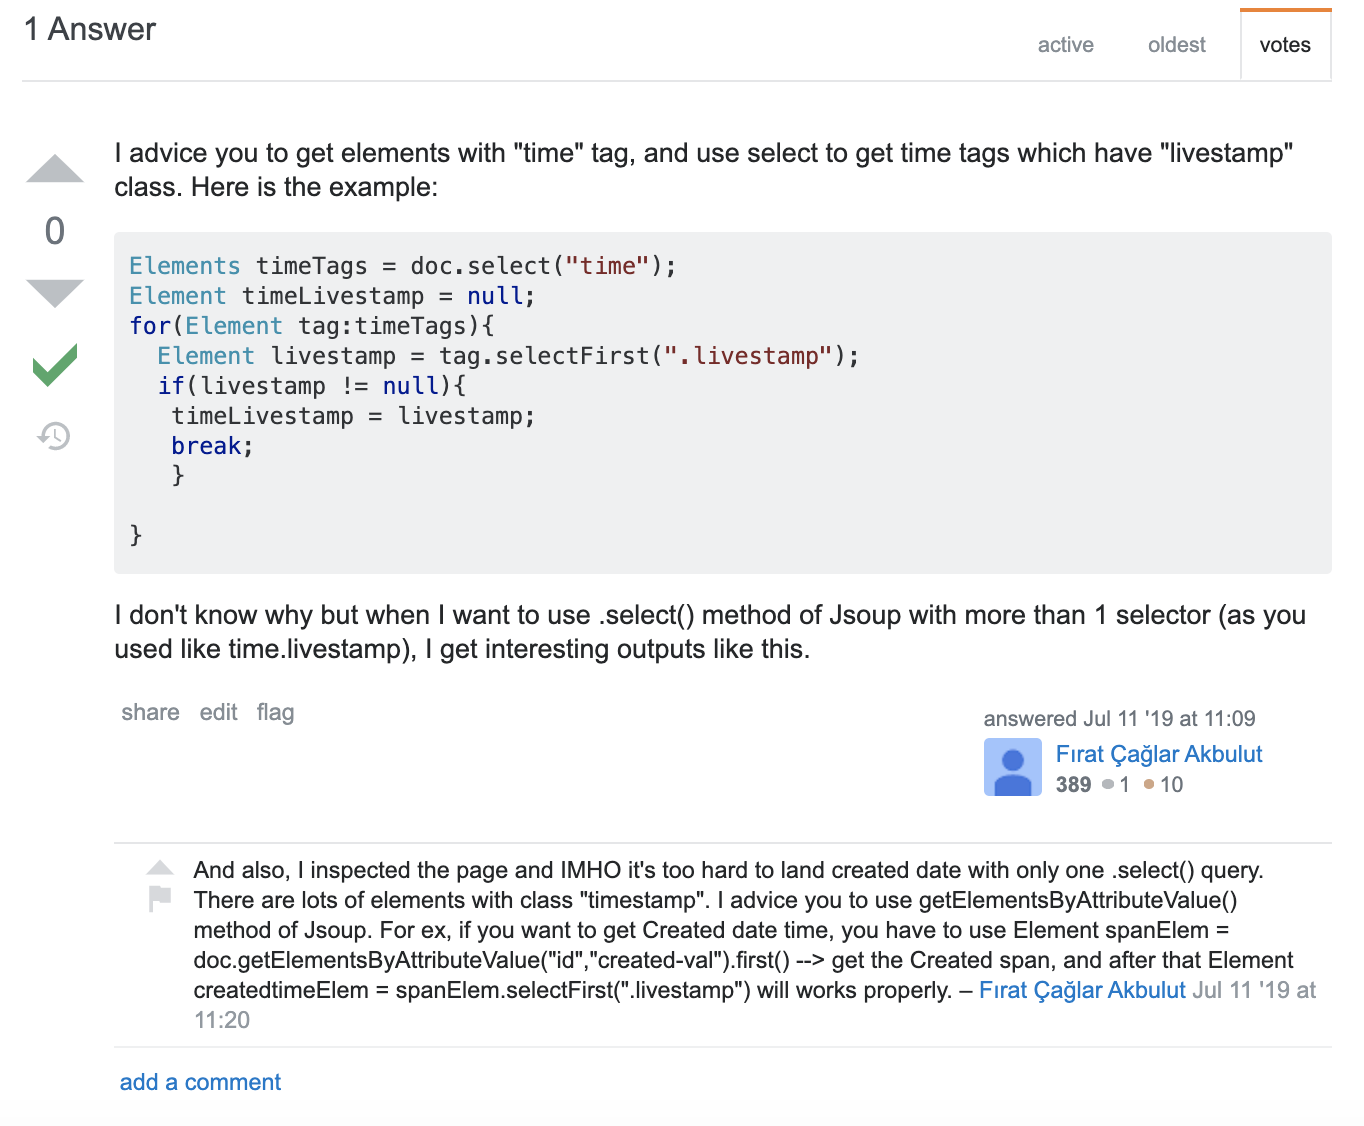
Task: Click the break; statement in the code
Action: [x=212, y=446]
